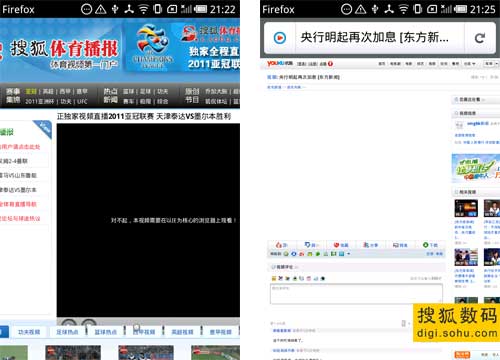
Task: Click into the Youku comment text box
Action: tap(356, 294)
